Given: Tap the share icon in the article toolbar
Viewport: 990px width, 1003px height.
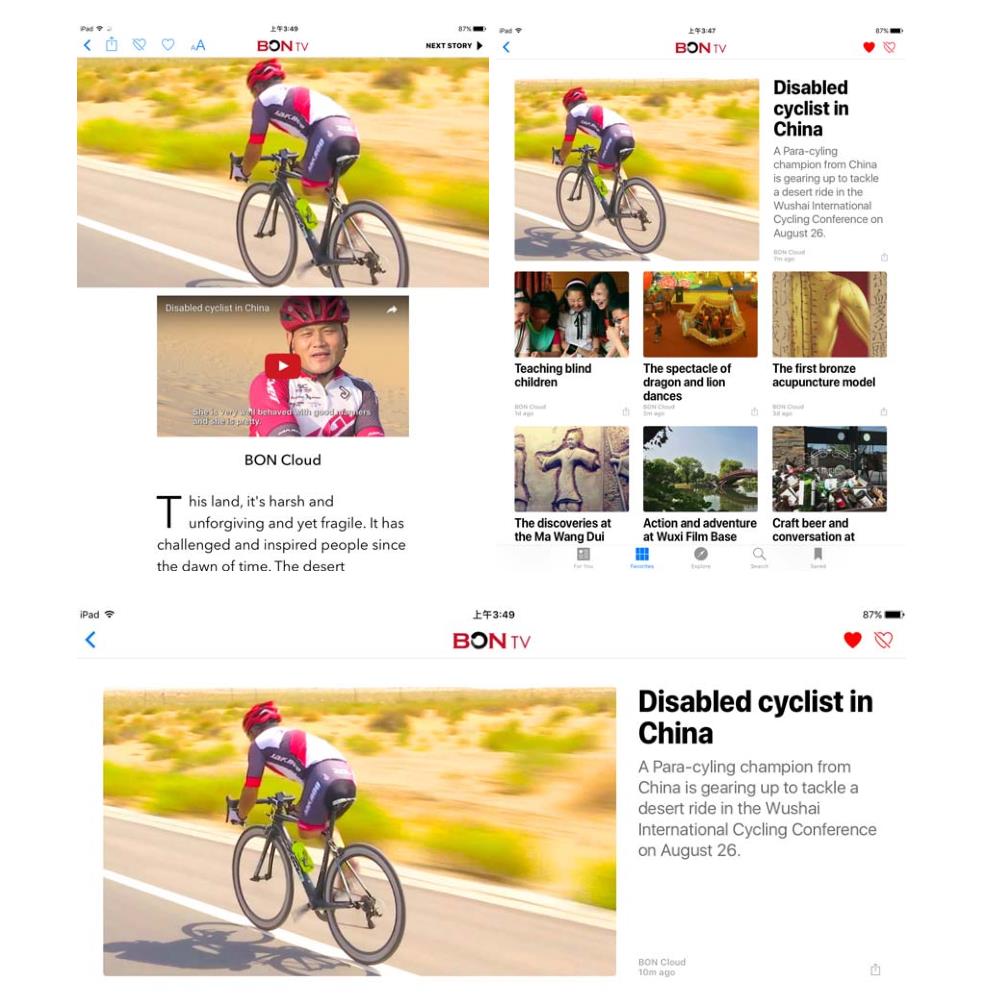Looking at the screenshot, I should (x=111, y=44).
